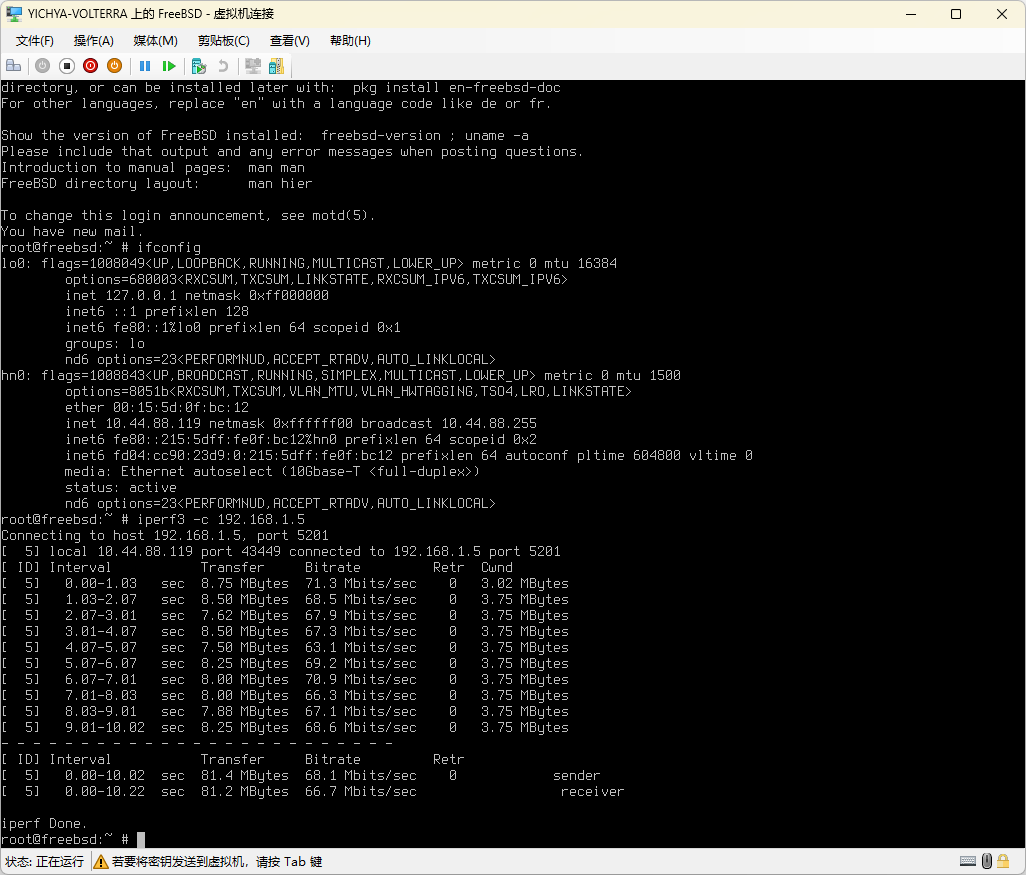The height and width of the screenshot is (875, 1026).
Task: Click the '63.1 Mbits/sec' bitrate value
Action: point(361,647)
